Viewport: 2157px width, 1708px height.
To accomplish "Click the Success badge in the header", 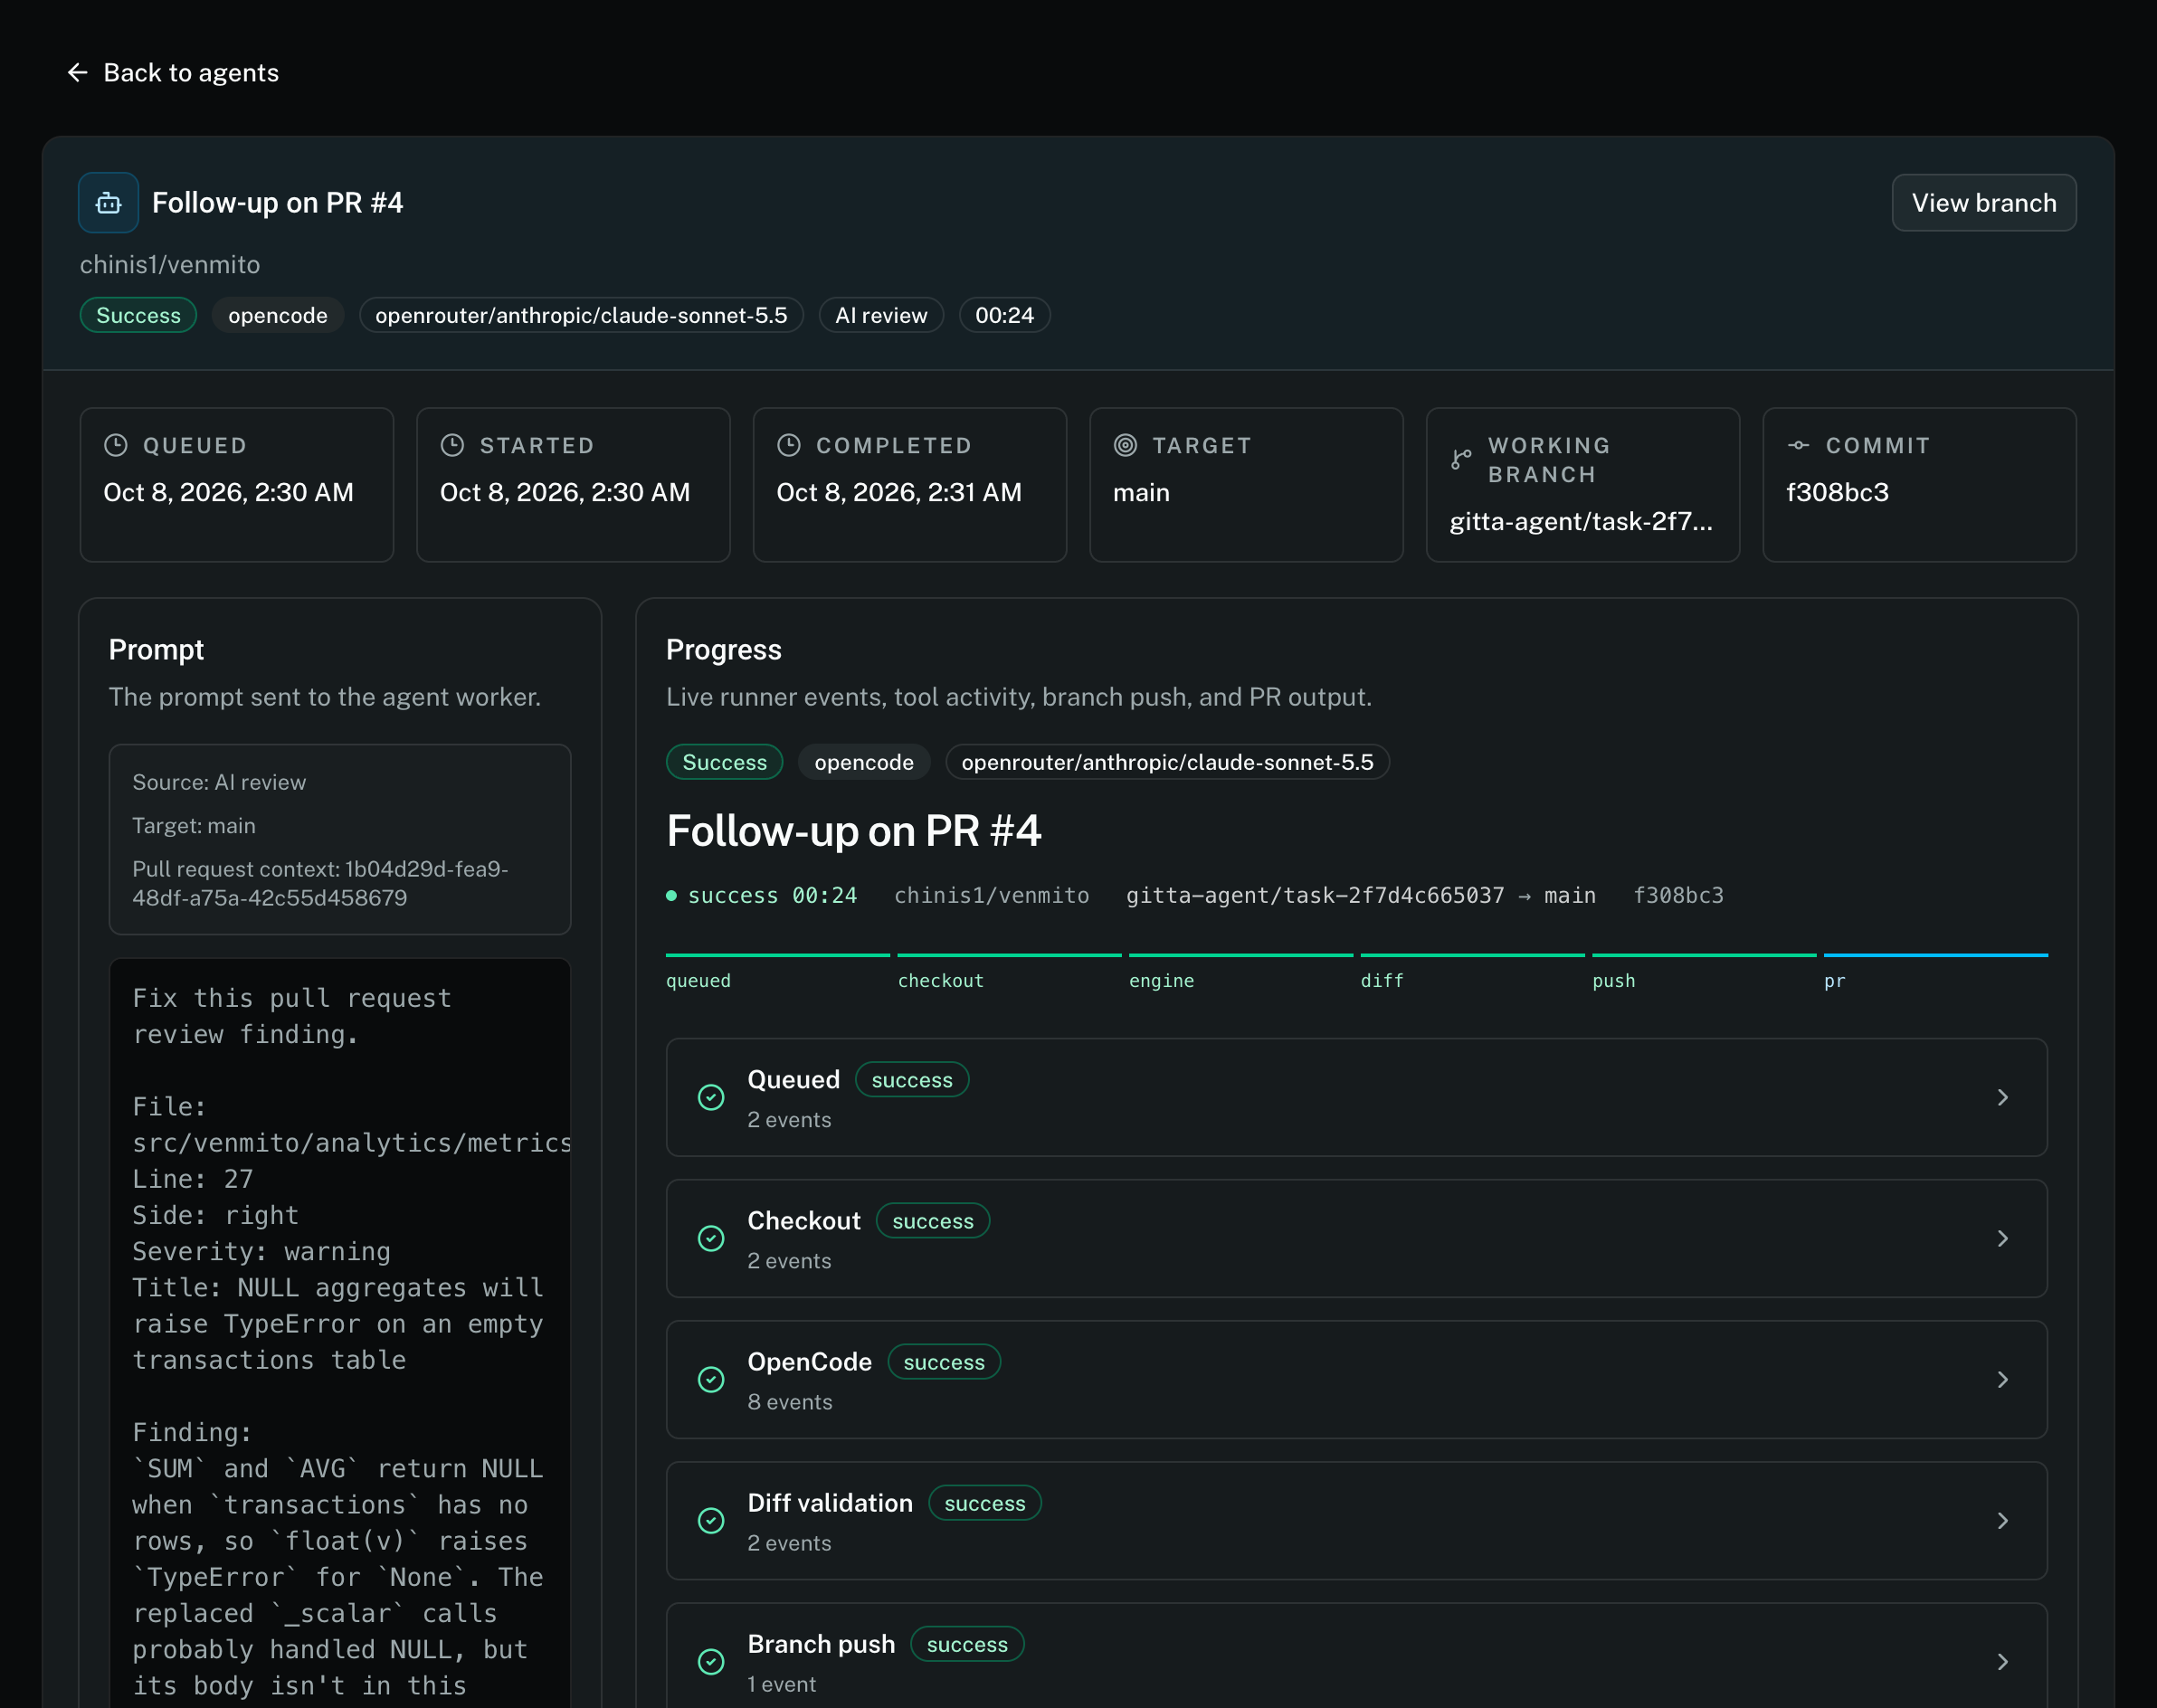I will (138, 316).
